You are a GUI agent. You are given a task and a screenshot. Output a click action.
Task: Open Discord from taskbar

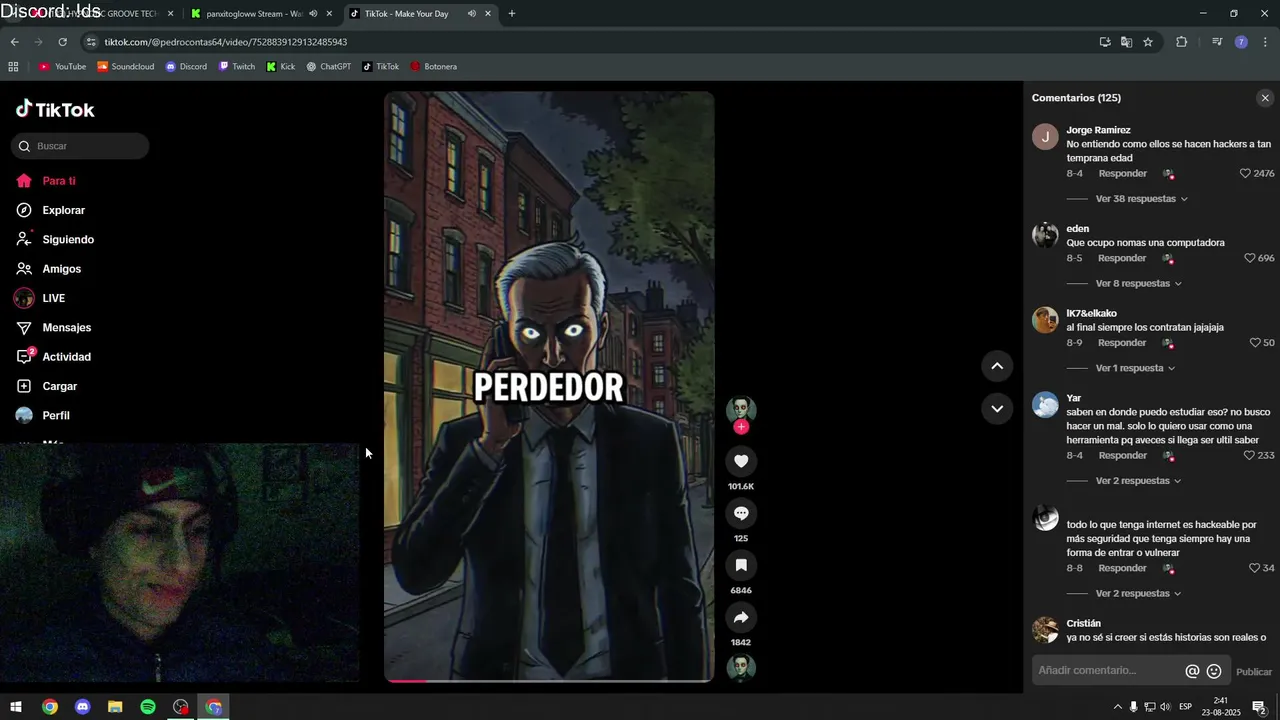pyautogui.click(x=83, y=707)
